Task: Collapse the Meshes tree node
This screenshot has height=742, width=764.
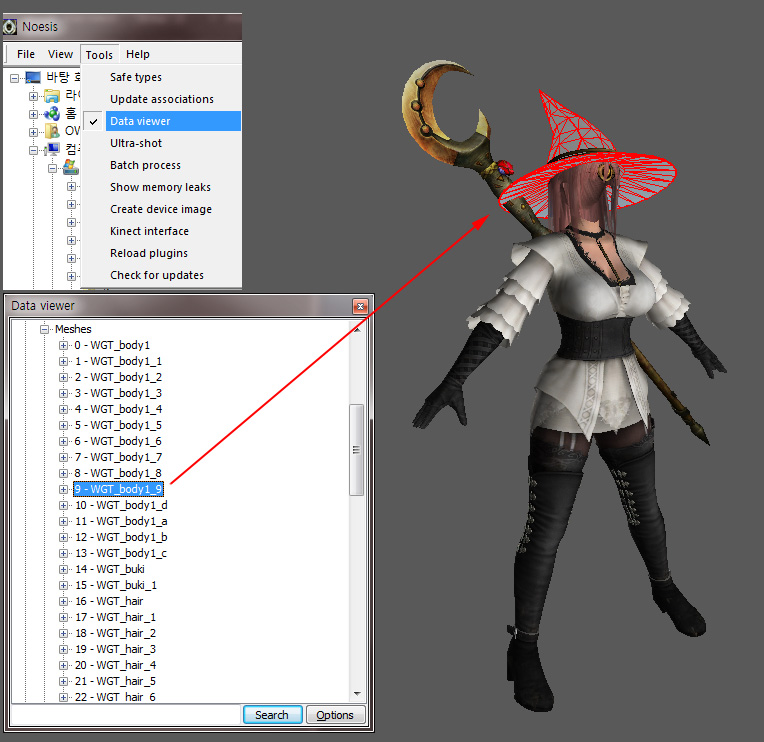Action: click(x=45, y=329)
